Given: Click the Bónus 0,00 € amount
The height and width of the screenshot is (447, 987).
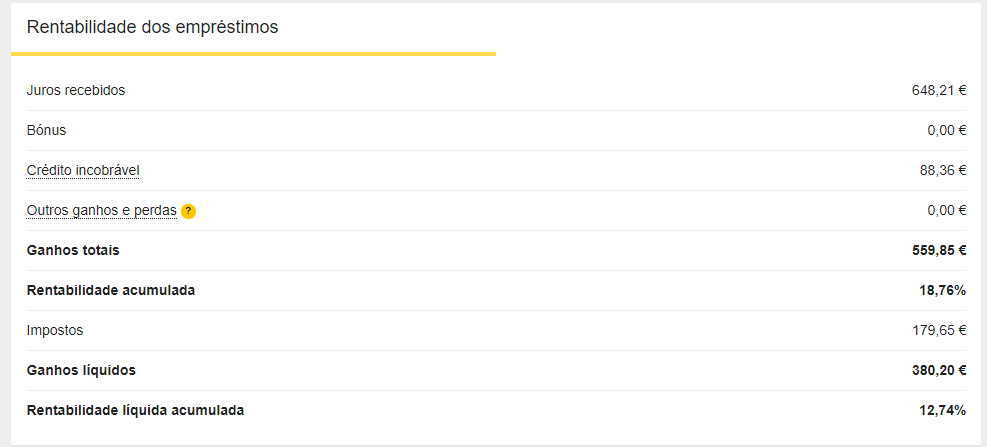Looking at the screenshot, I should click(946, 130).
